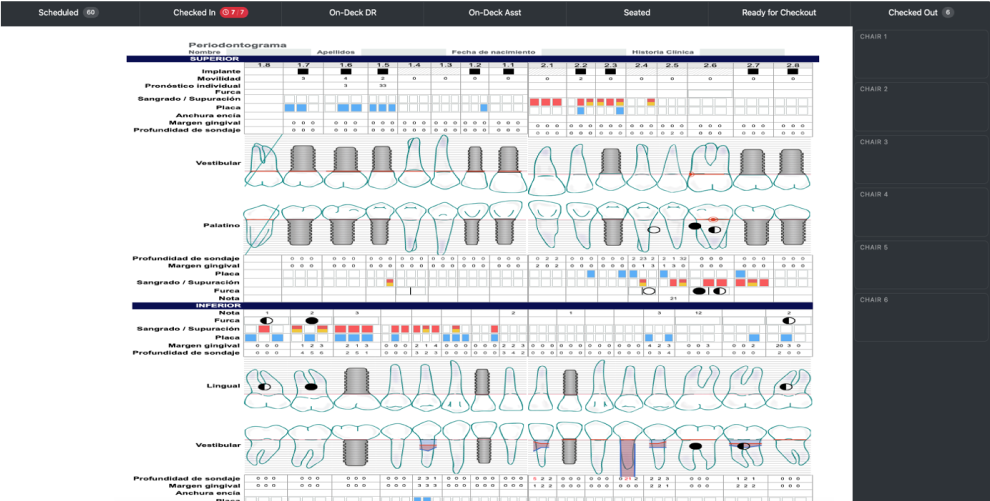Click upper Vestibular tooth 1.3 drawing

coord(444,161)
